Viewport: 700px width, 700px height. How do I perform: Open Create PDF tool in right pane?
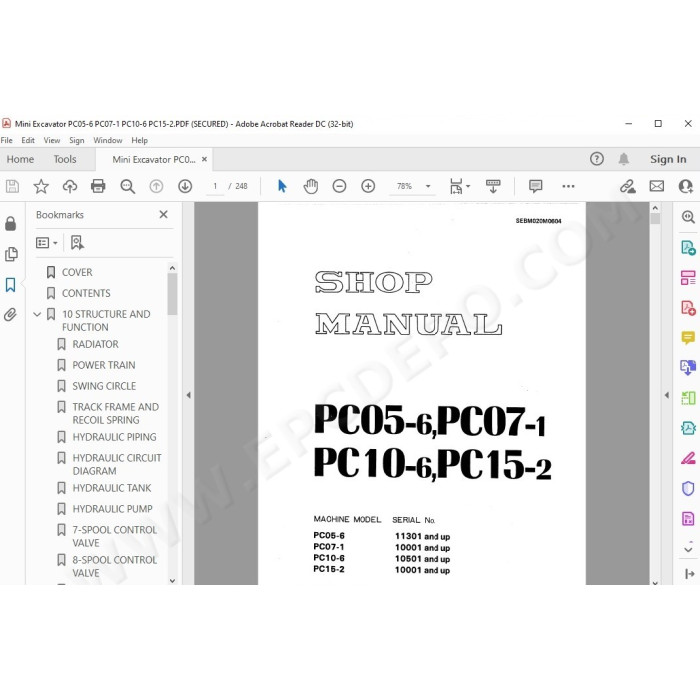[x=688, y=308]
